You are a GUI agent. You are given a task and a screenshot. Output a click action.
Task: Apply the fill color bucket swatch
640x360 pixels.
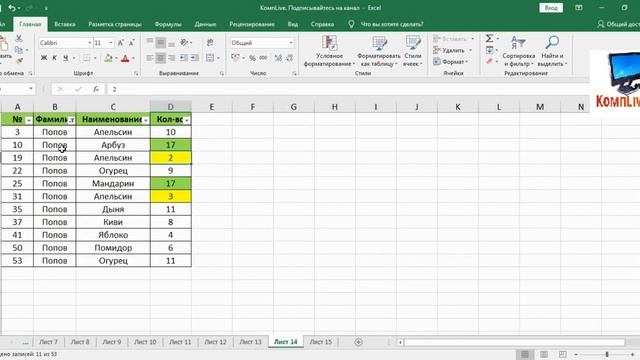pos(108,58)
